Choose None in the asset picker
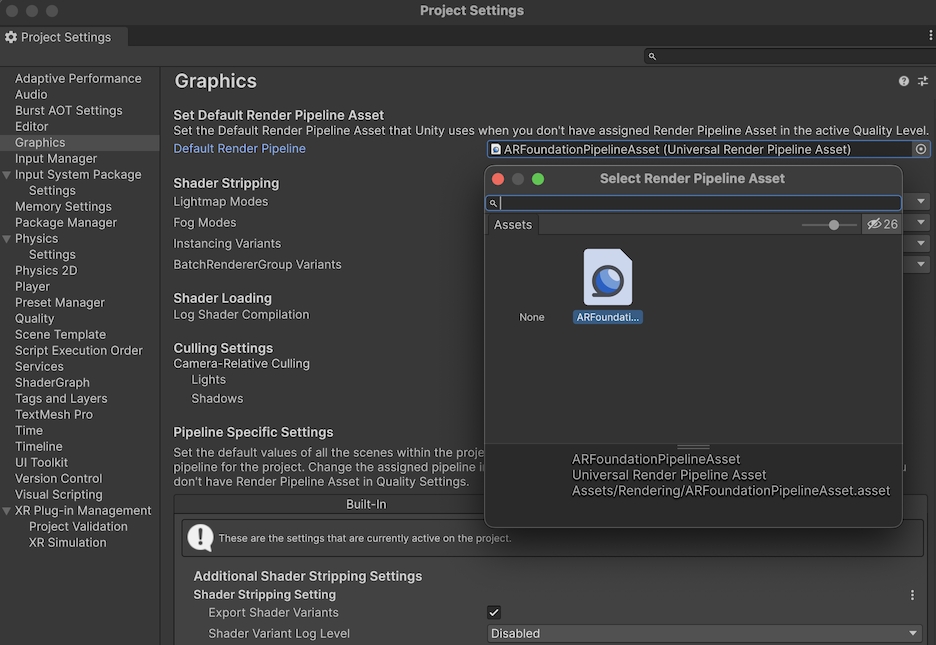Viewport: 936px width, 645px height. 532,317
